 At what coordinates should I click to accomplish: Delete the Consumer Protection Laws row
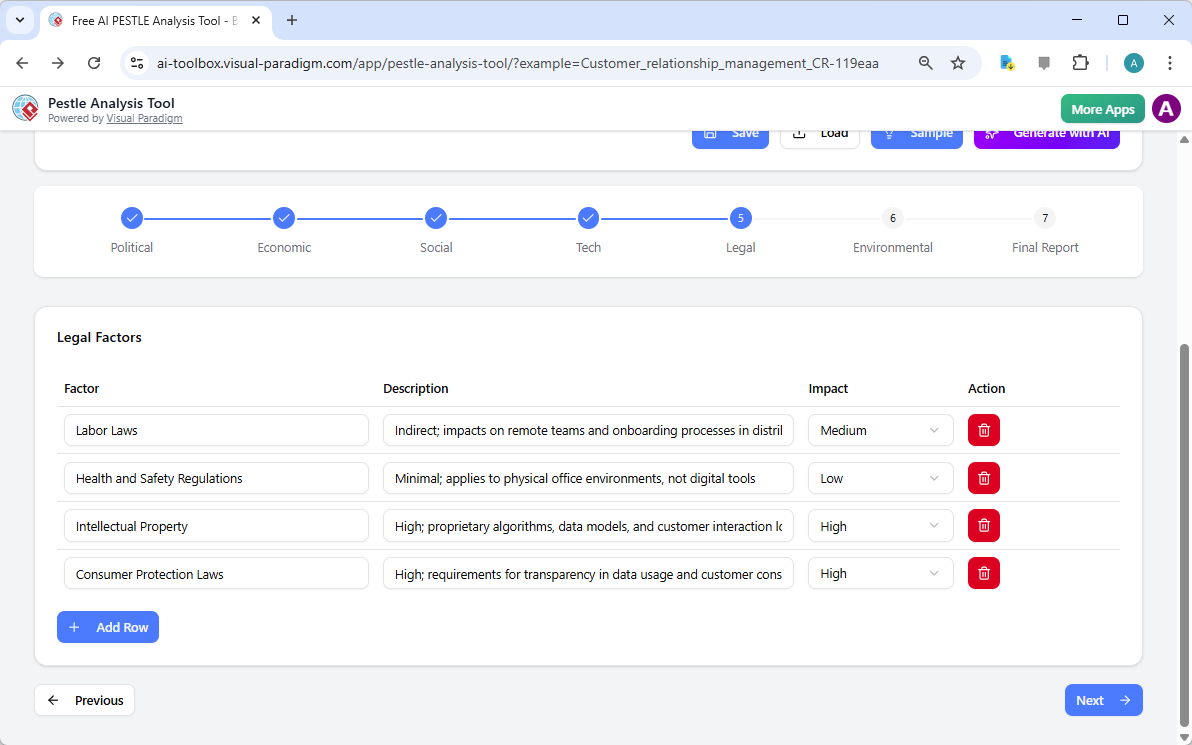pos(983,573)
